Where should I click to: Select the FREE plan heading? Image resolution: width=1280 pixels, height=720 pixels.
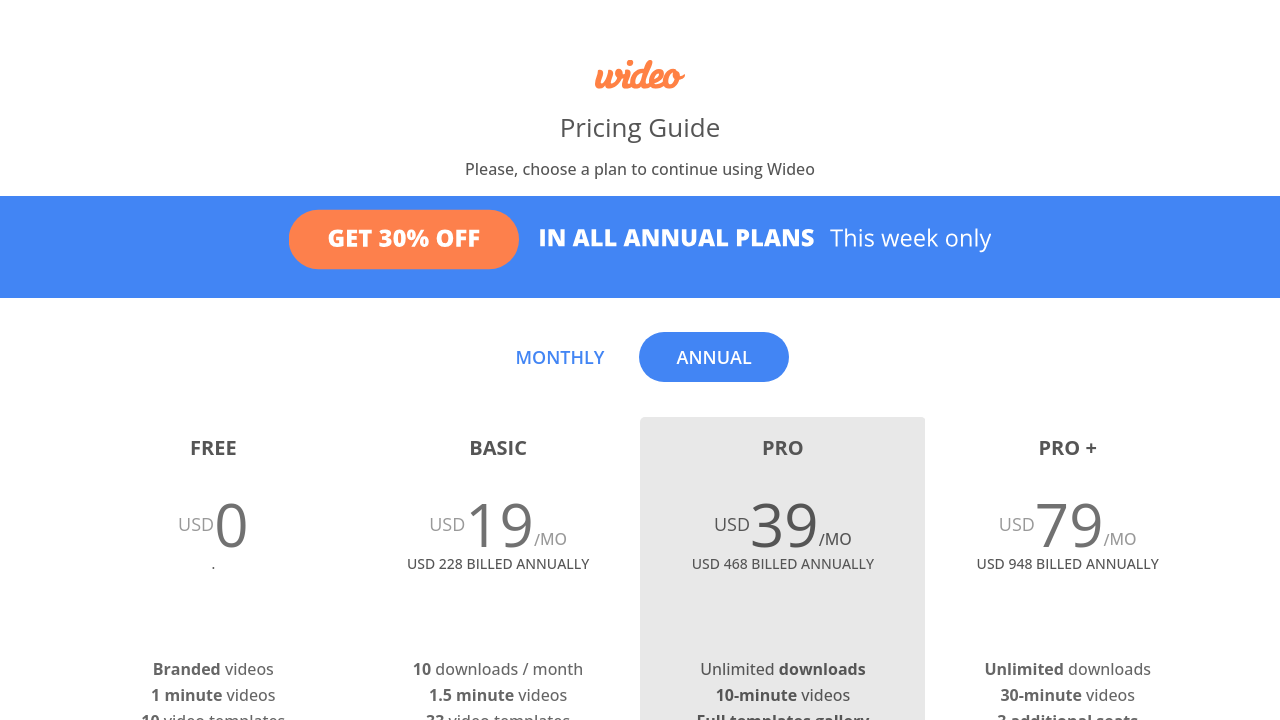click(x=213, y=448)
